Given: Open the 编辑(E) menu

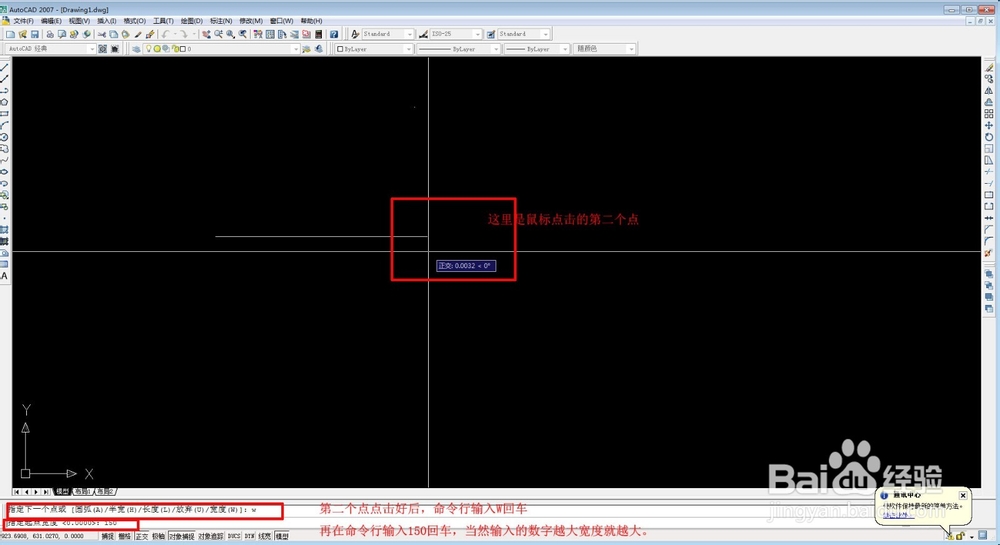Looking at the screenshot, I should click(x=51, y=20).
